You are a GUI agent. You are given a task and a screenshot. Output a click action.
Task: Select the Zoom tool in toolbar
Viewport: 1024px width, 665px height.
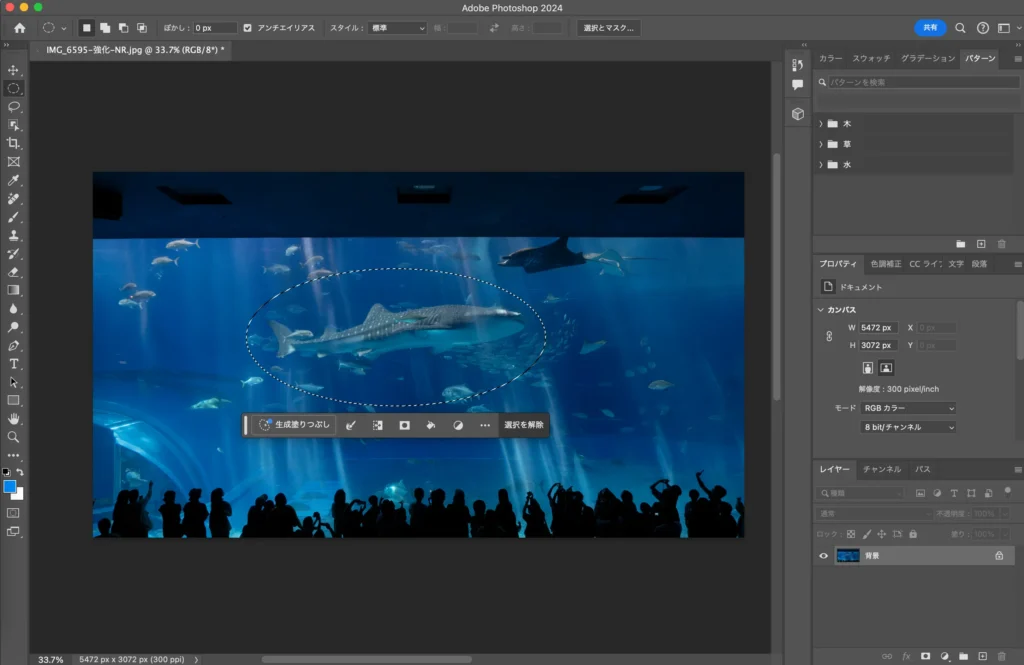pyautogui.click(x=14, y=437)
